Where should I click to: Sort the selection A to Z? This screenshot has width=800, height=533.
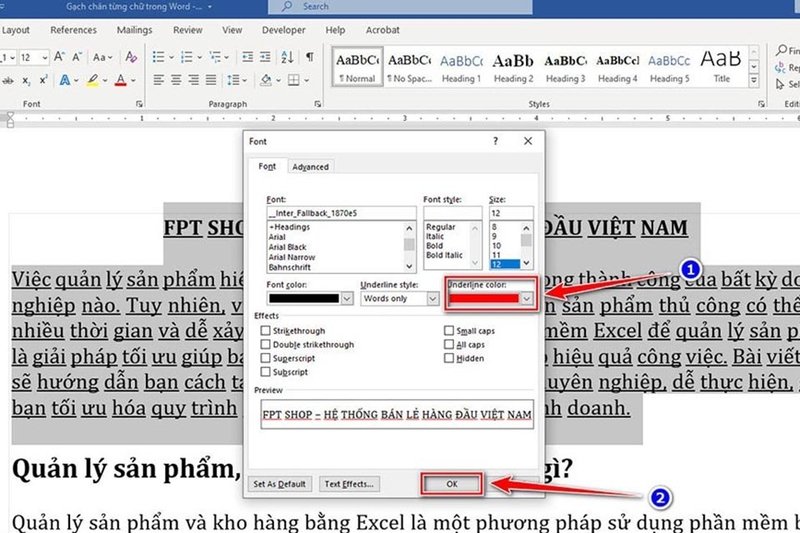pyautogui.click(x=287, y=57)
